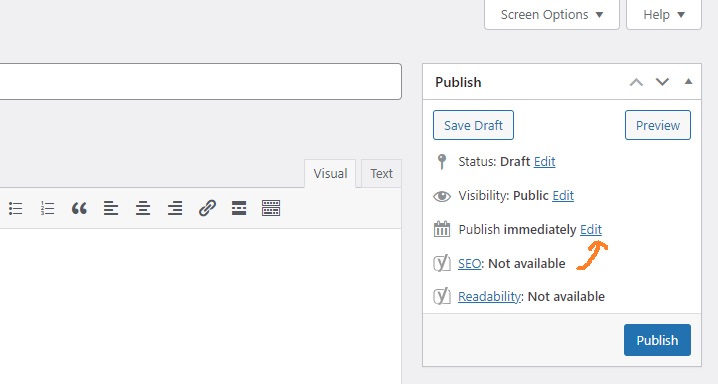
Task: Click the publish calendar icon
Action: point(442,229)
